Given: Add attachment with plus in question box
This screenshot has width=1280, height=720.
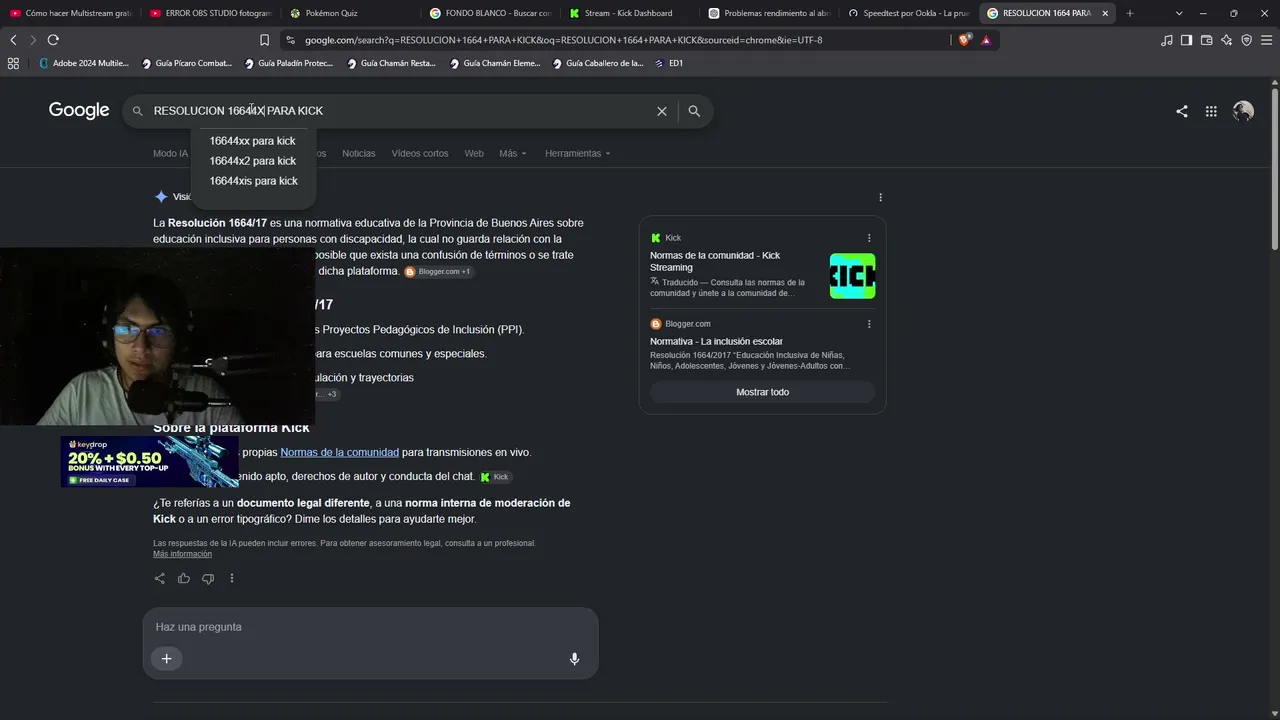Looking at the screenshot, I should pos(167,658).
